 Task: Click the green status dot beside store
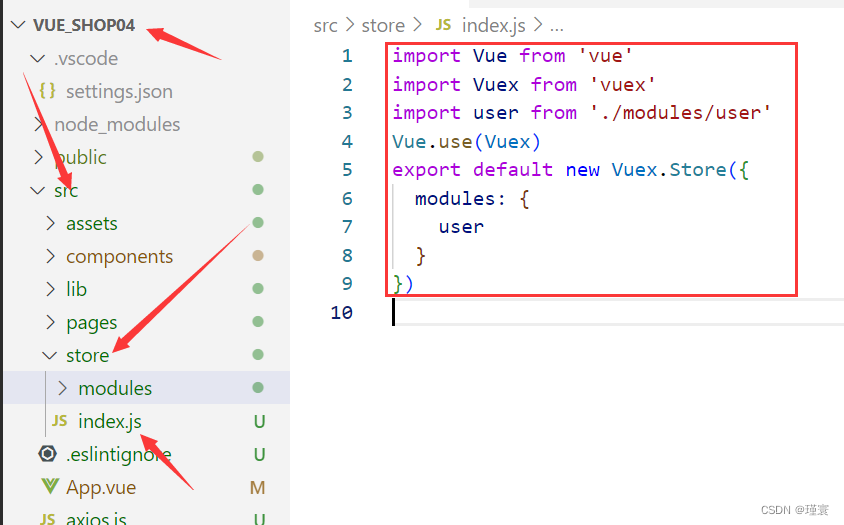(x=258, y=354)
